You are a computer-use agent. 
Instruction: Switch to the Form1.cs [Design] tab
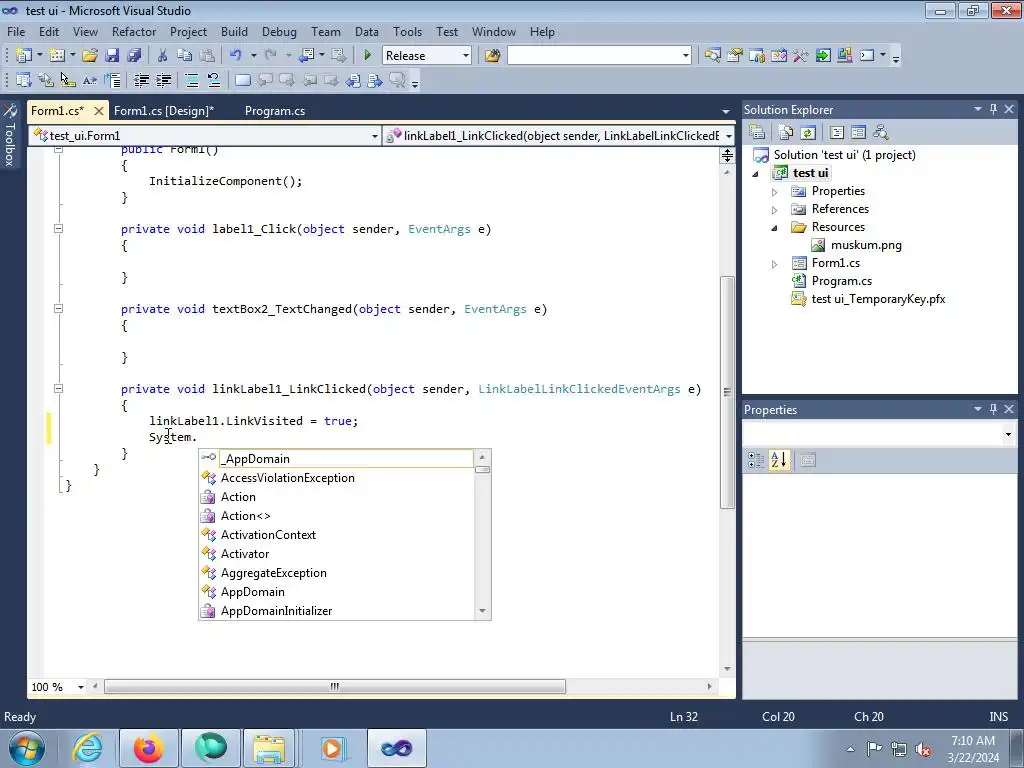click(164, 110)
